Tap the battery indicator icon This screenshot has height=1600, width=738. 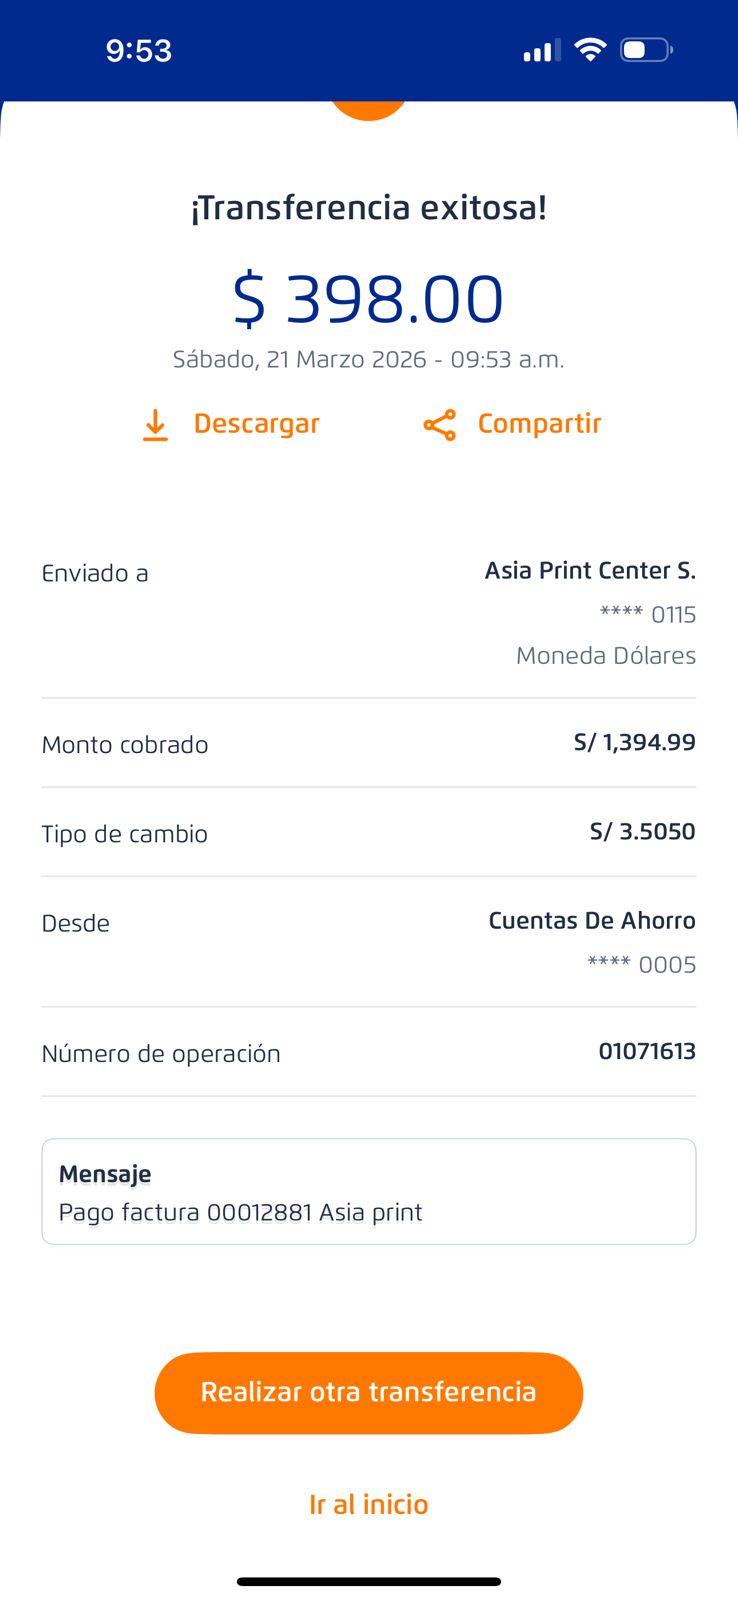[646, 50]
